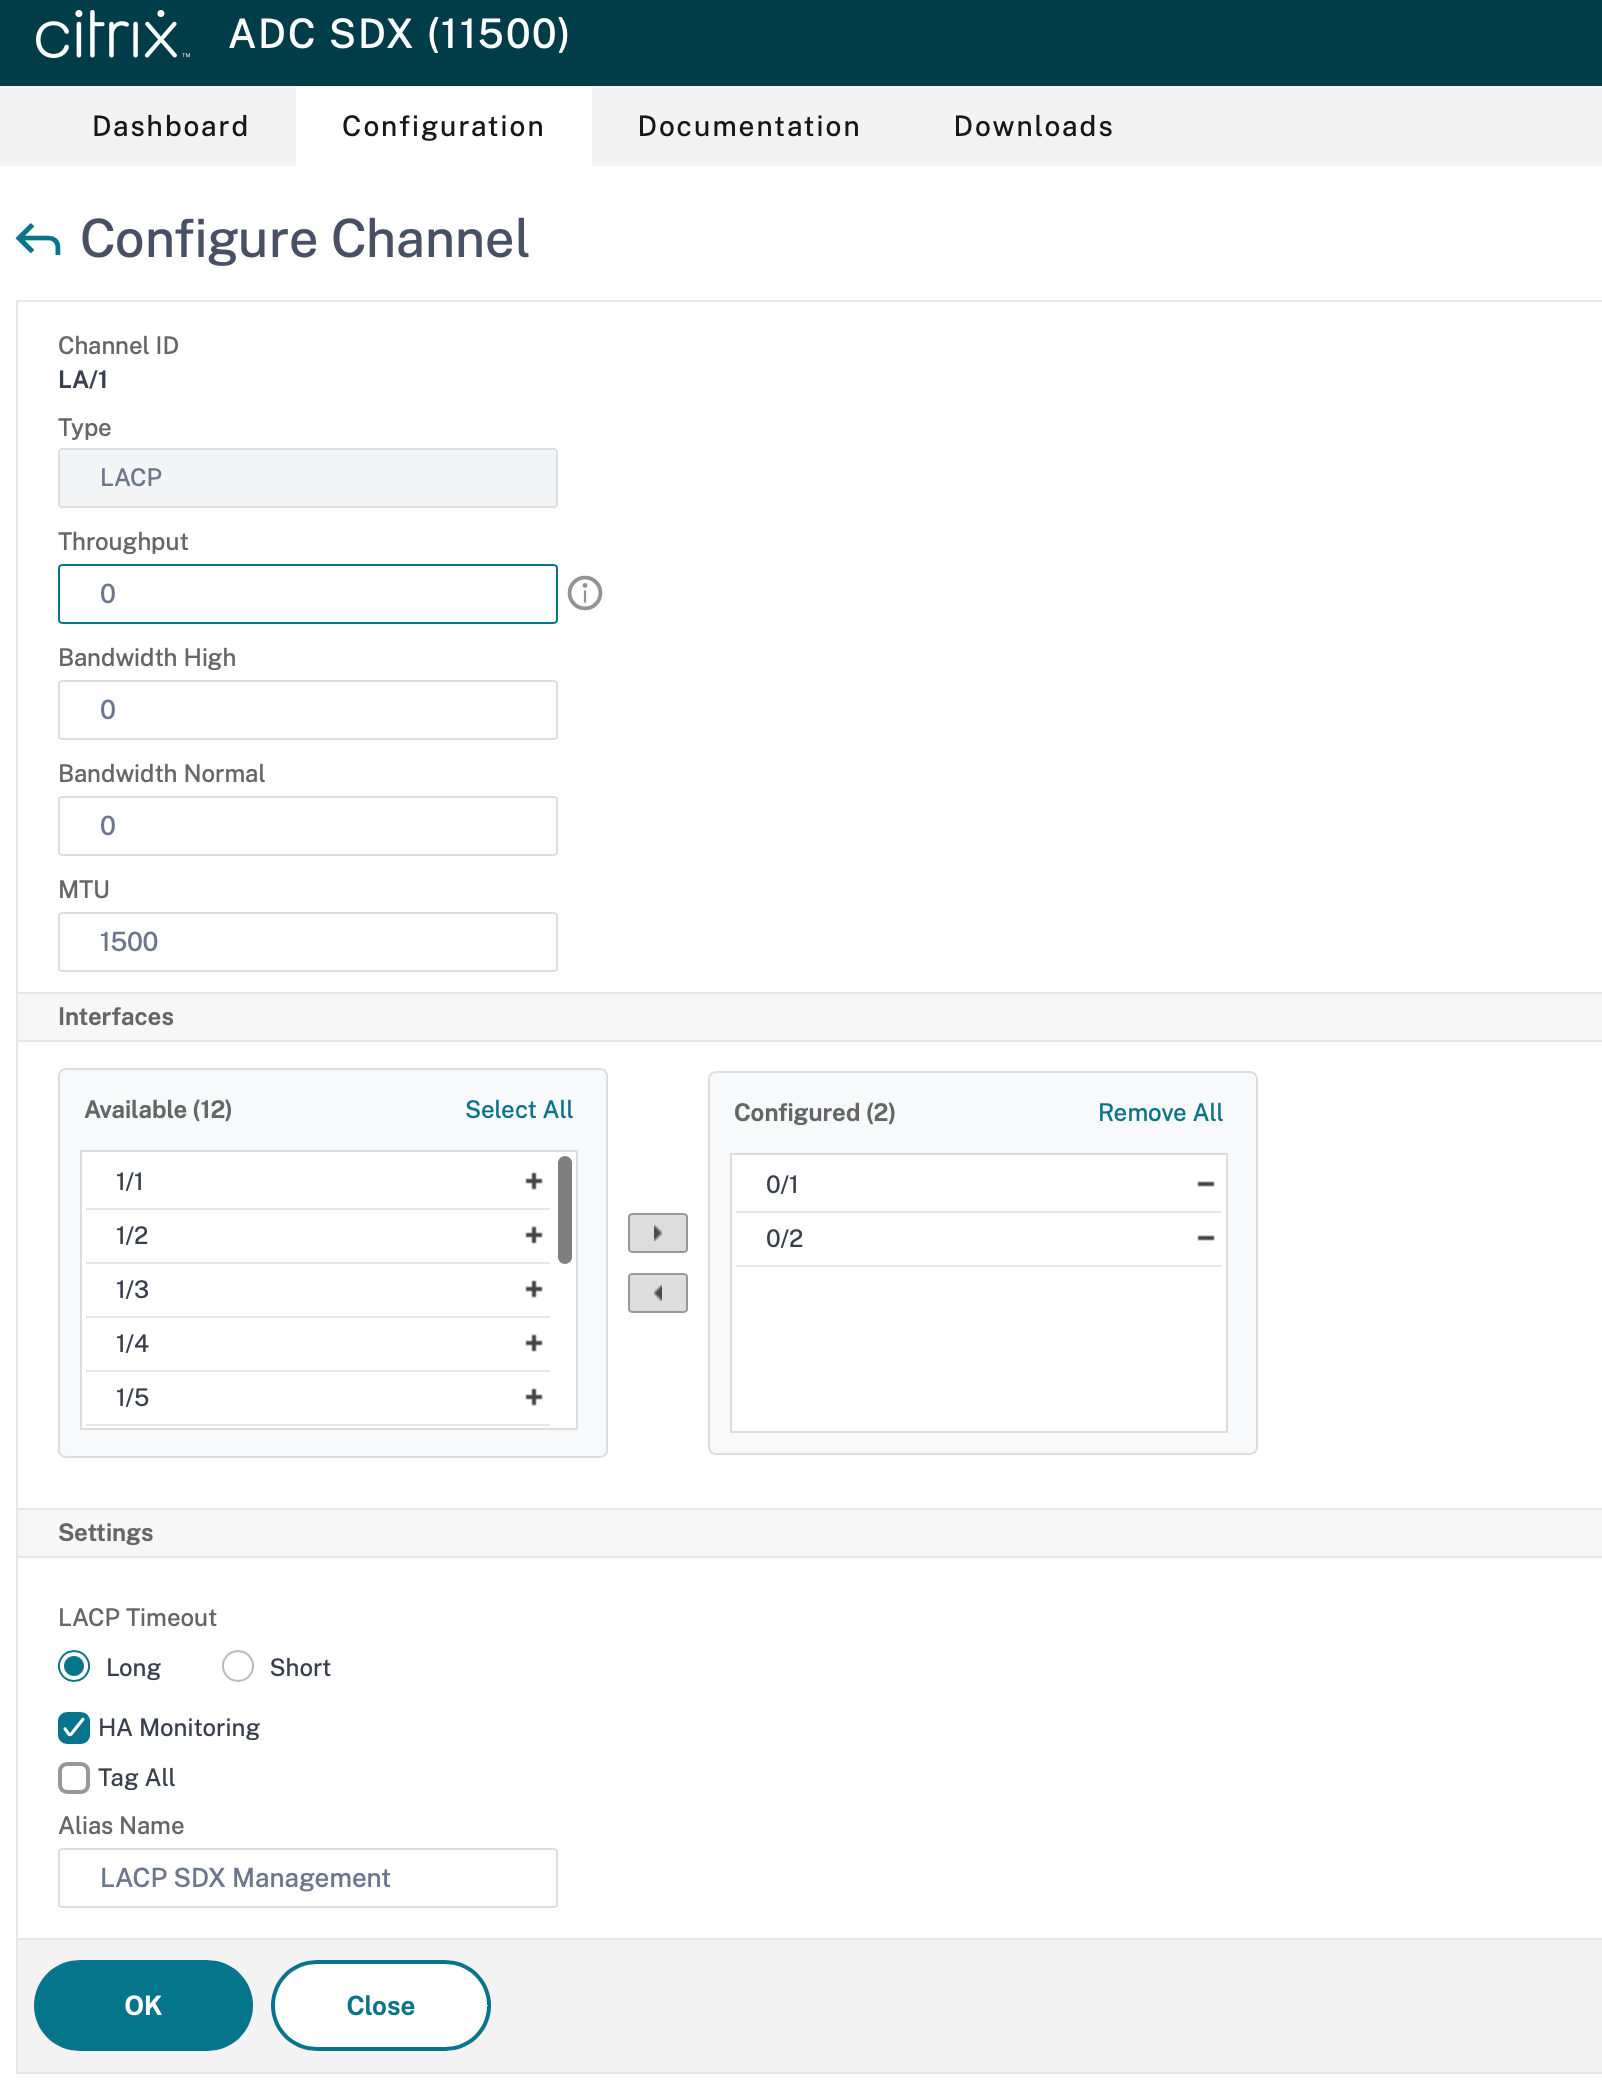Add interface 1/3 with plus icon
Screen dimensions: 1602x2100
pyautogui.click(x=534, y=1289)
